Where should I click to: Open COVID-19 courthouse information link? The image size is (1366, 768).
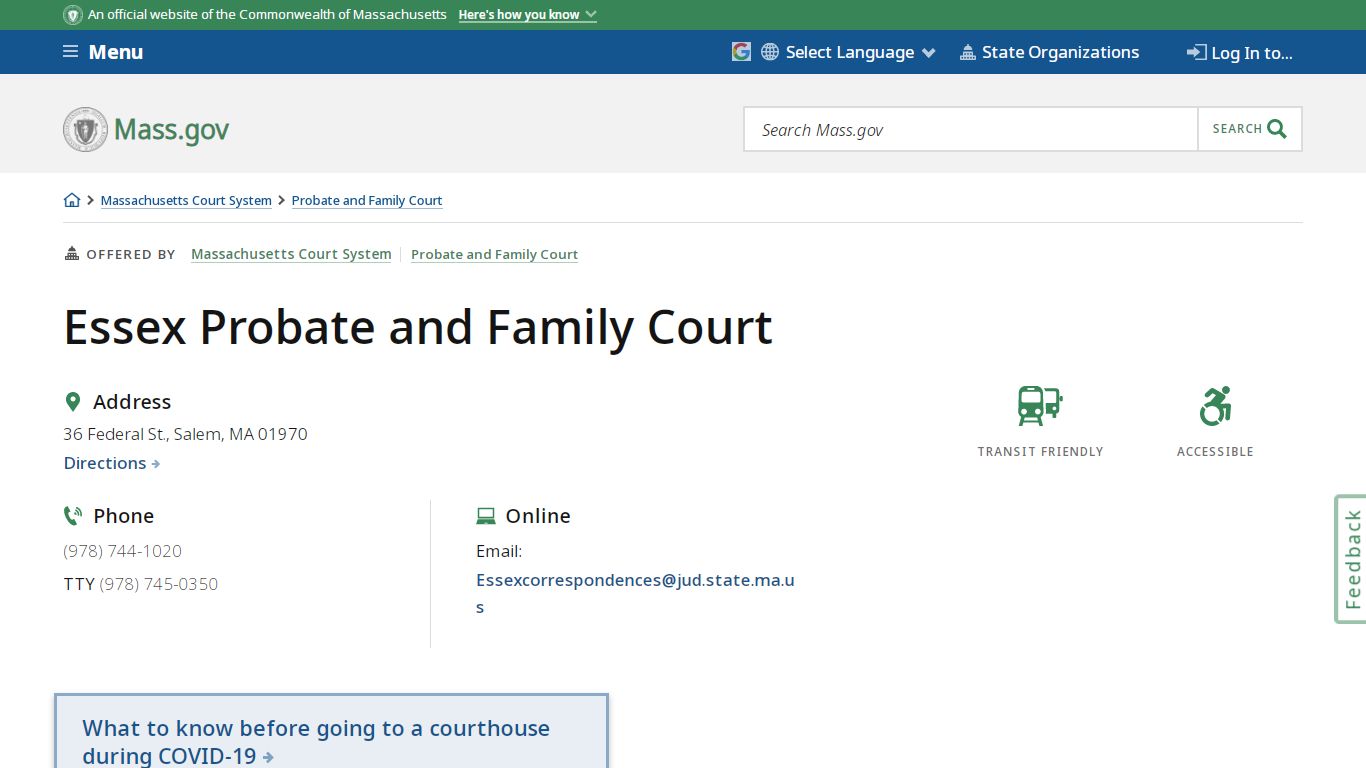pyautogui.click(x=316, y=741)
